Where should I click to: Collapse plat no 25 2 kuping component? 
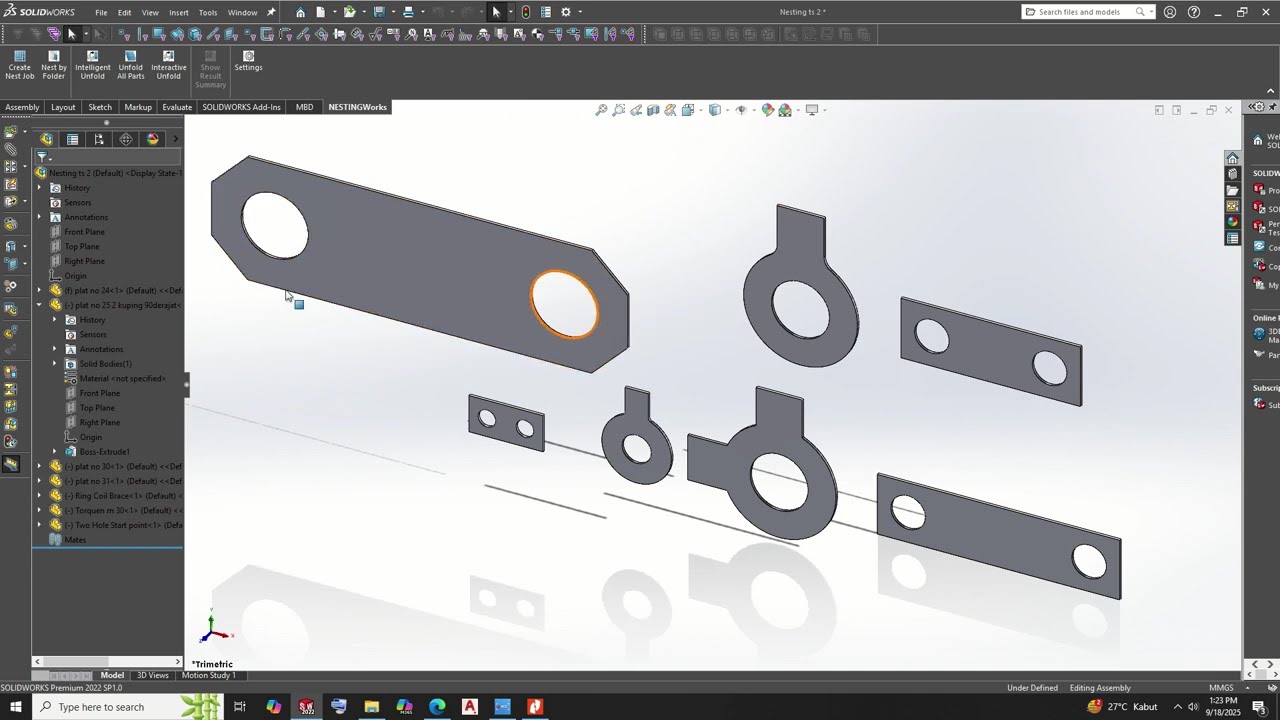click(40, 305)
